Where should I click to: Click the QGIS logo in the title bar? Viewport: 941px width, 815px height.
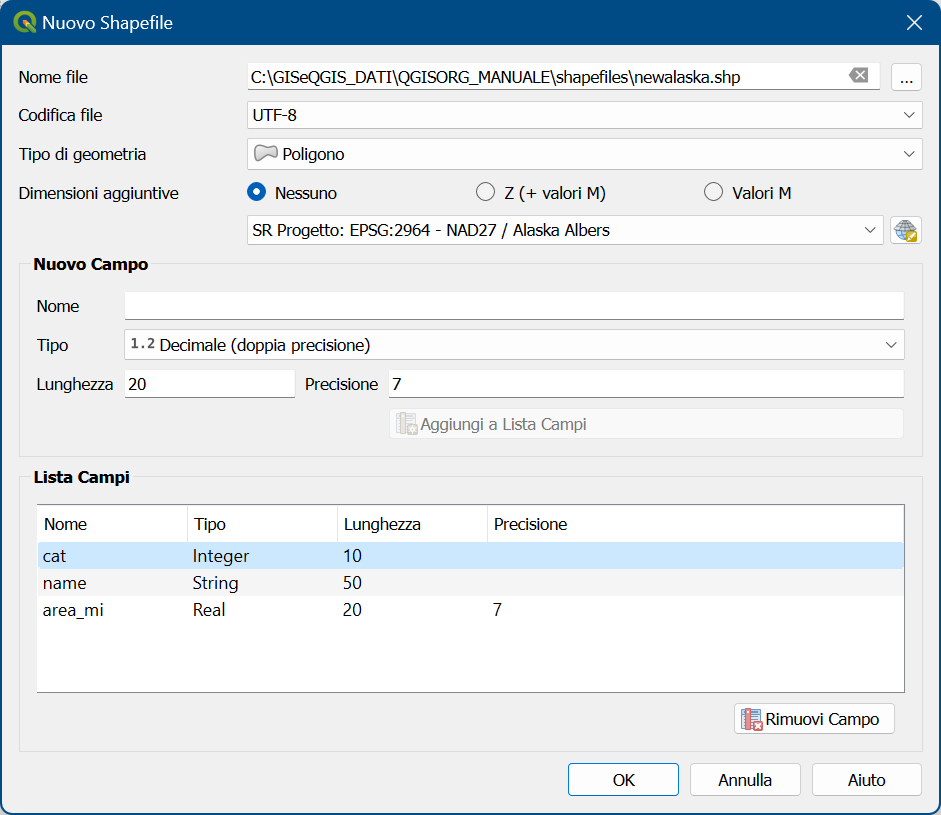pos(25,22)
